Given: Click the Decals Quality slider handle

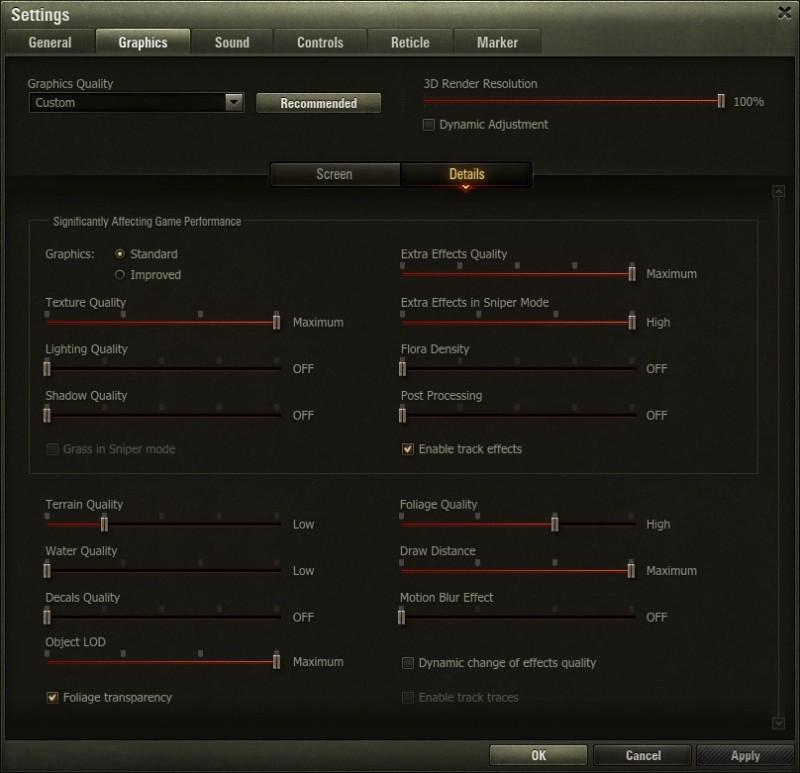Looking at the screenshot, I should (x=47, y=617).
